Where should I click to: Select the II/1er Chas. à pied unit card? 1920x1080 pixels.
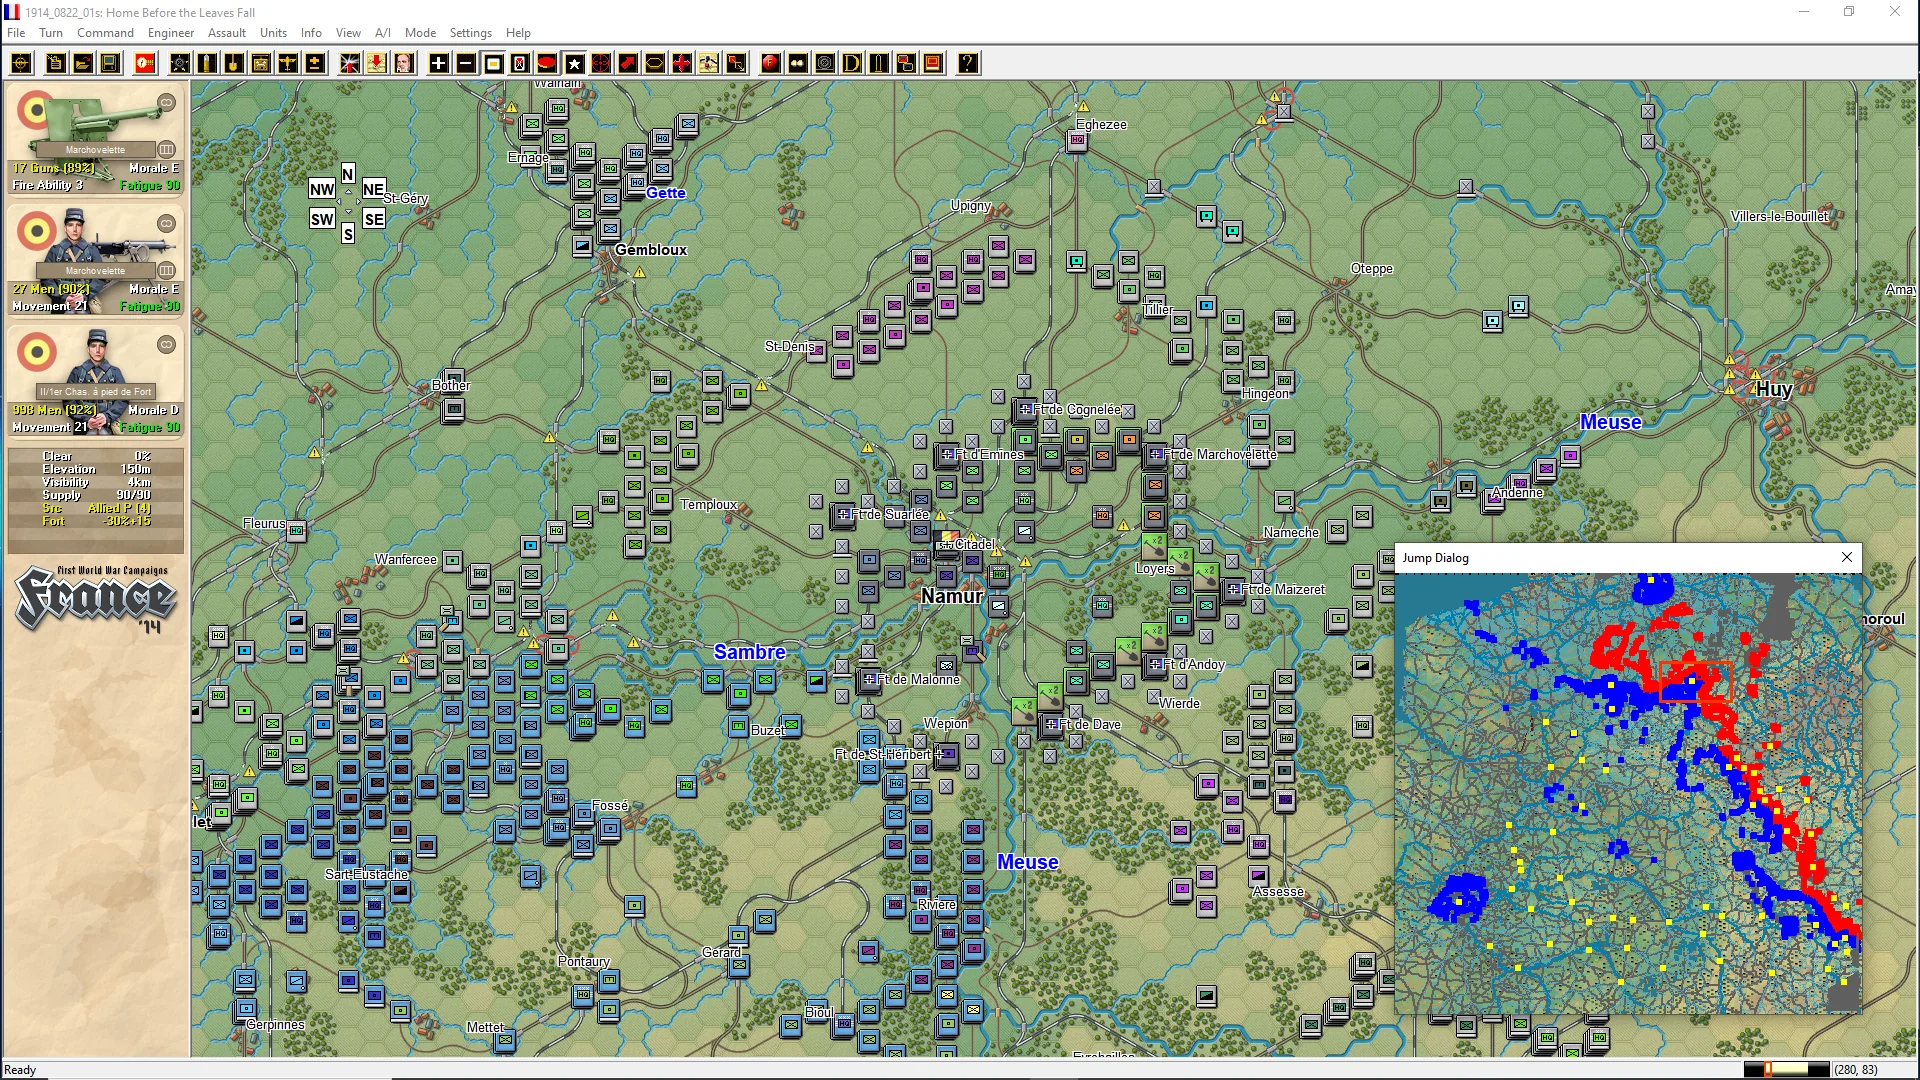click(x=96, y=381)
